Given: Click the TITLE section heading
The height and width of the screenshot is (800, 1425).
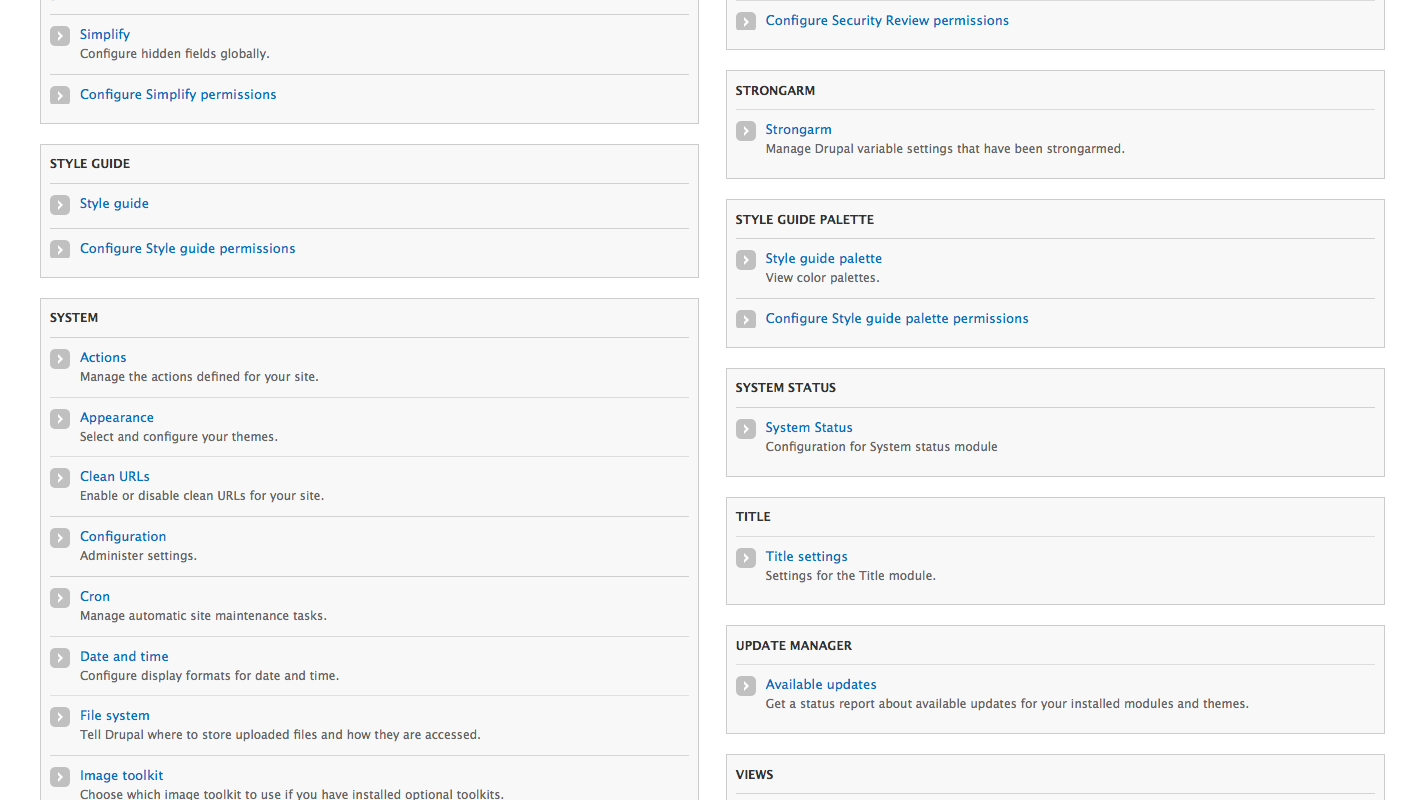Looking at the screenshot, I should click(x=753, y=517).
